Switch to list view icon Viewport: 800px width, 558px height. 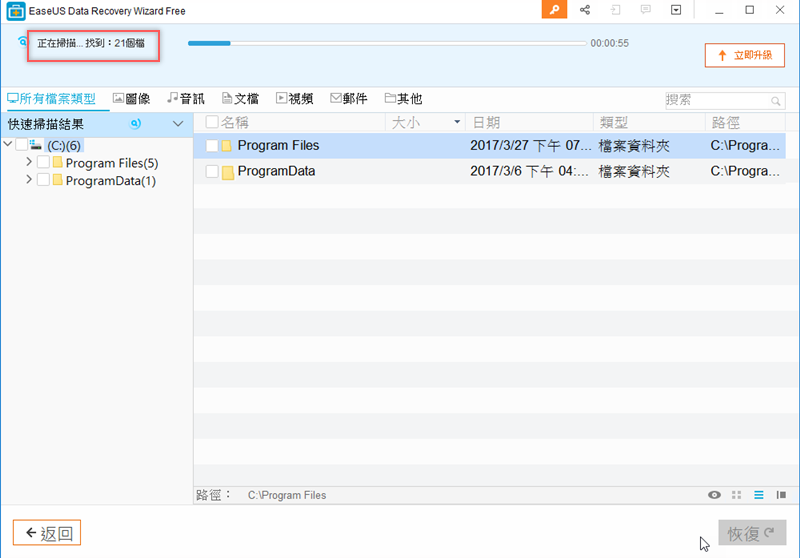[x=759, y=495]
